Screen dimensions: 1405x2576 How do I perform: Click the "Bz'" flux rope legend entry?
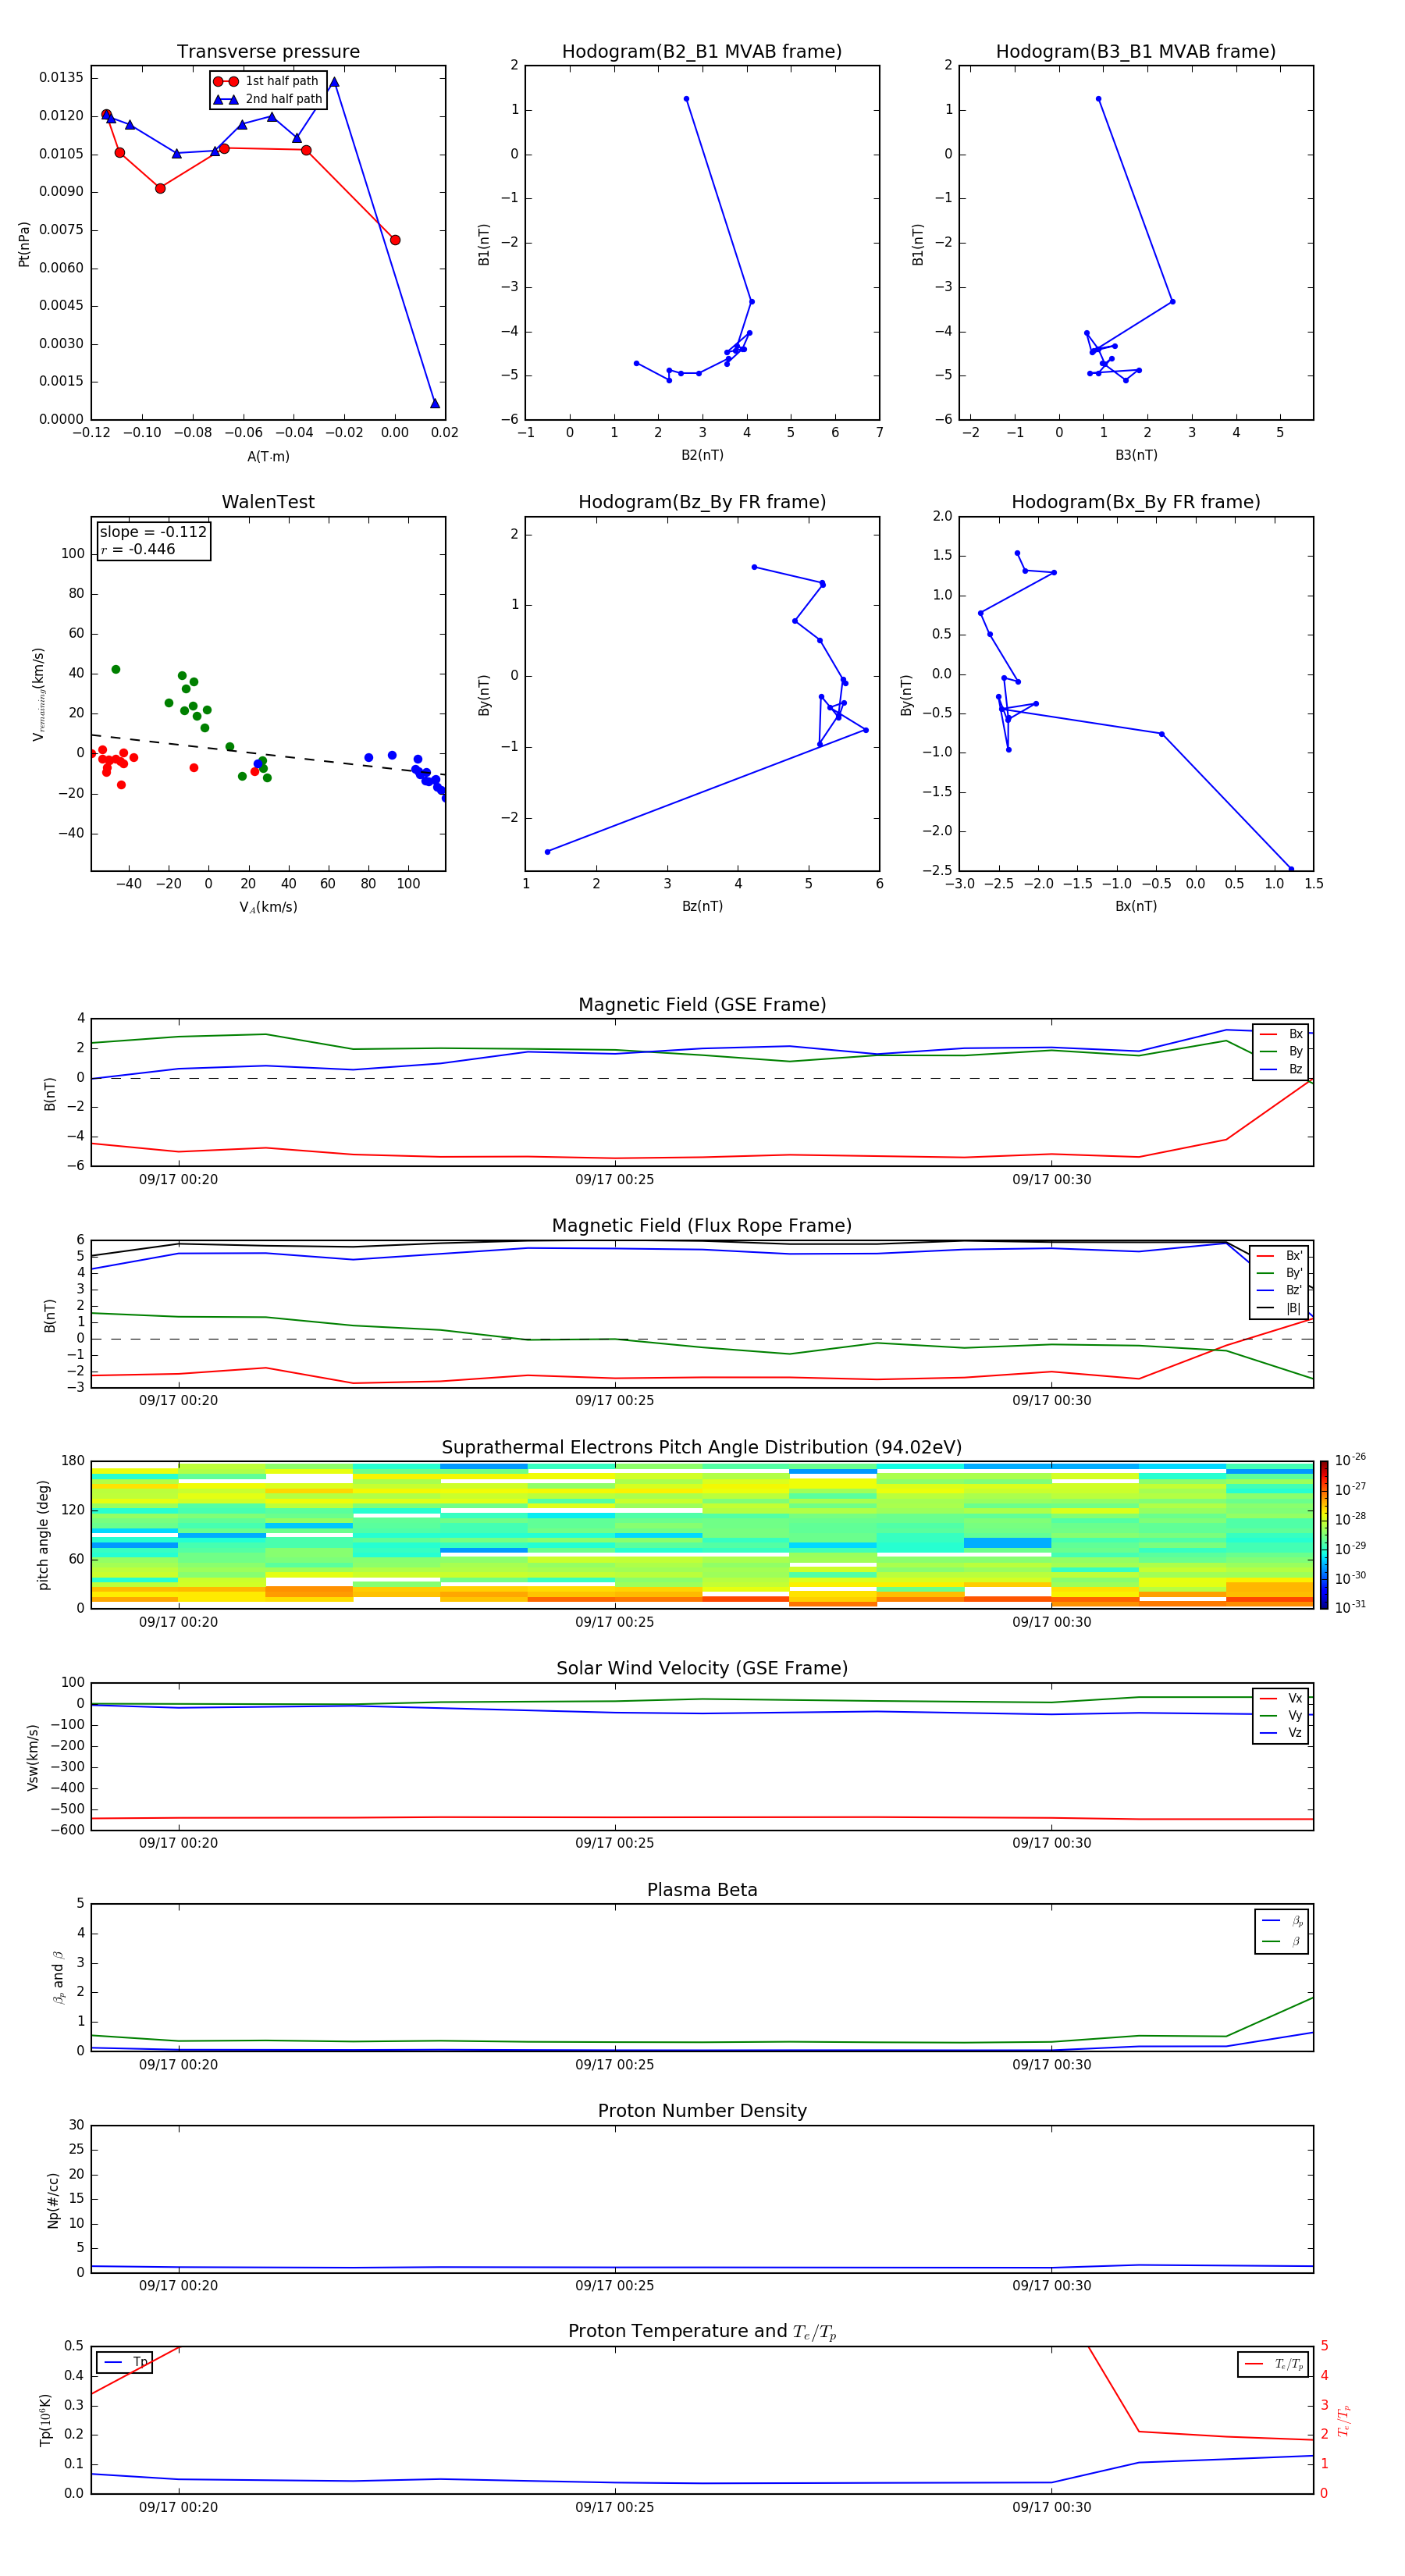coord(1279,1290)
